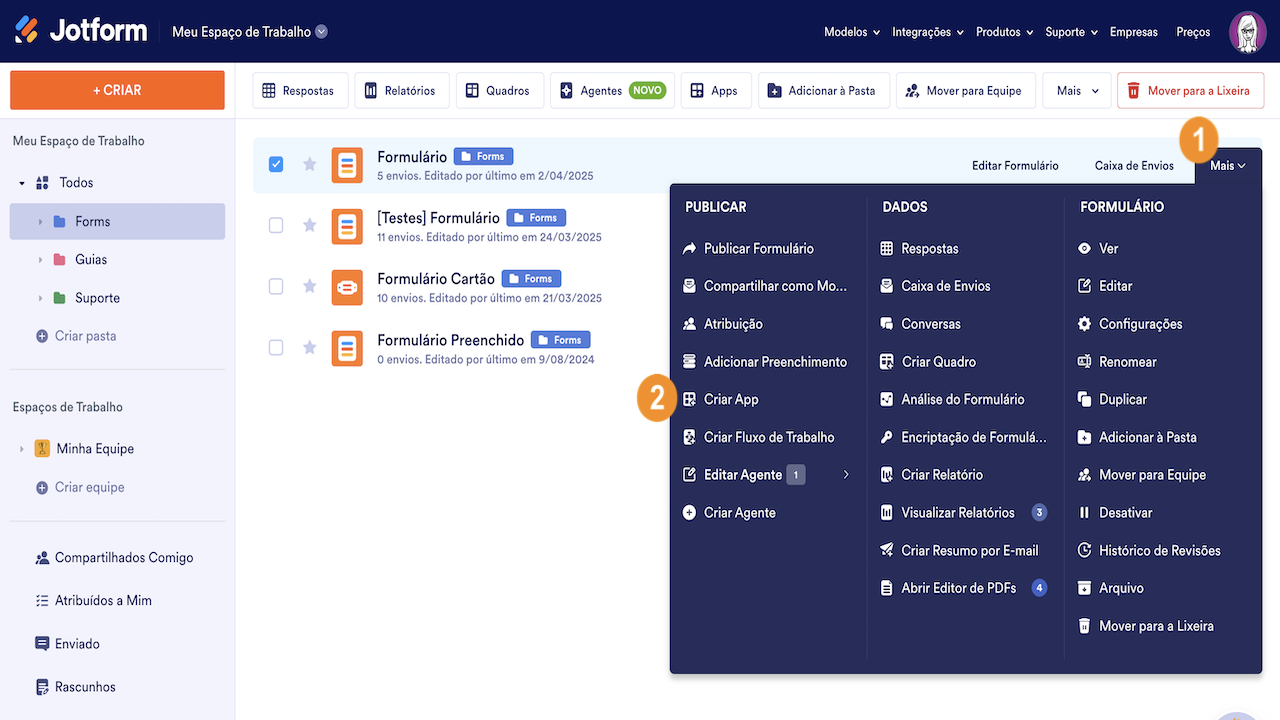
Task: Select the Forms folder in the sidebar
Action: pyautogui.click(x=117, y=221)
